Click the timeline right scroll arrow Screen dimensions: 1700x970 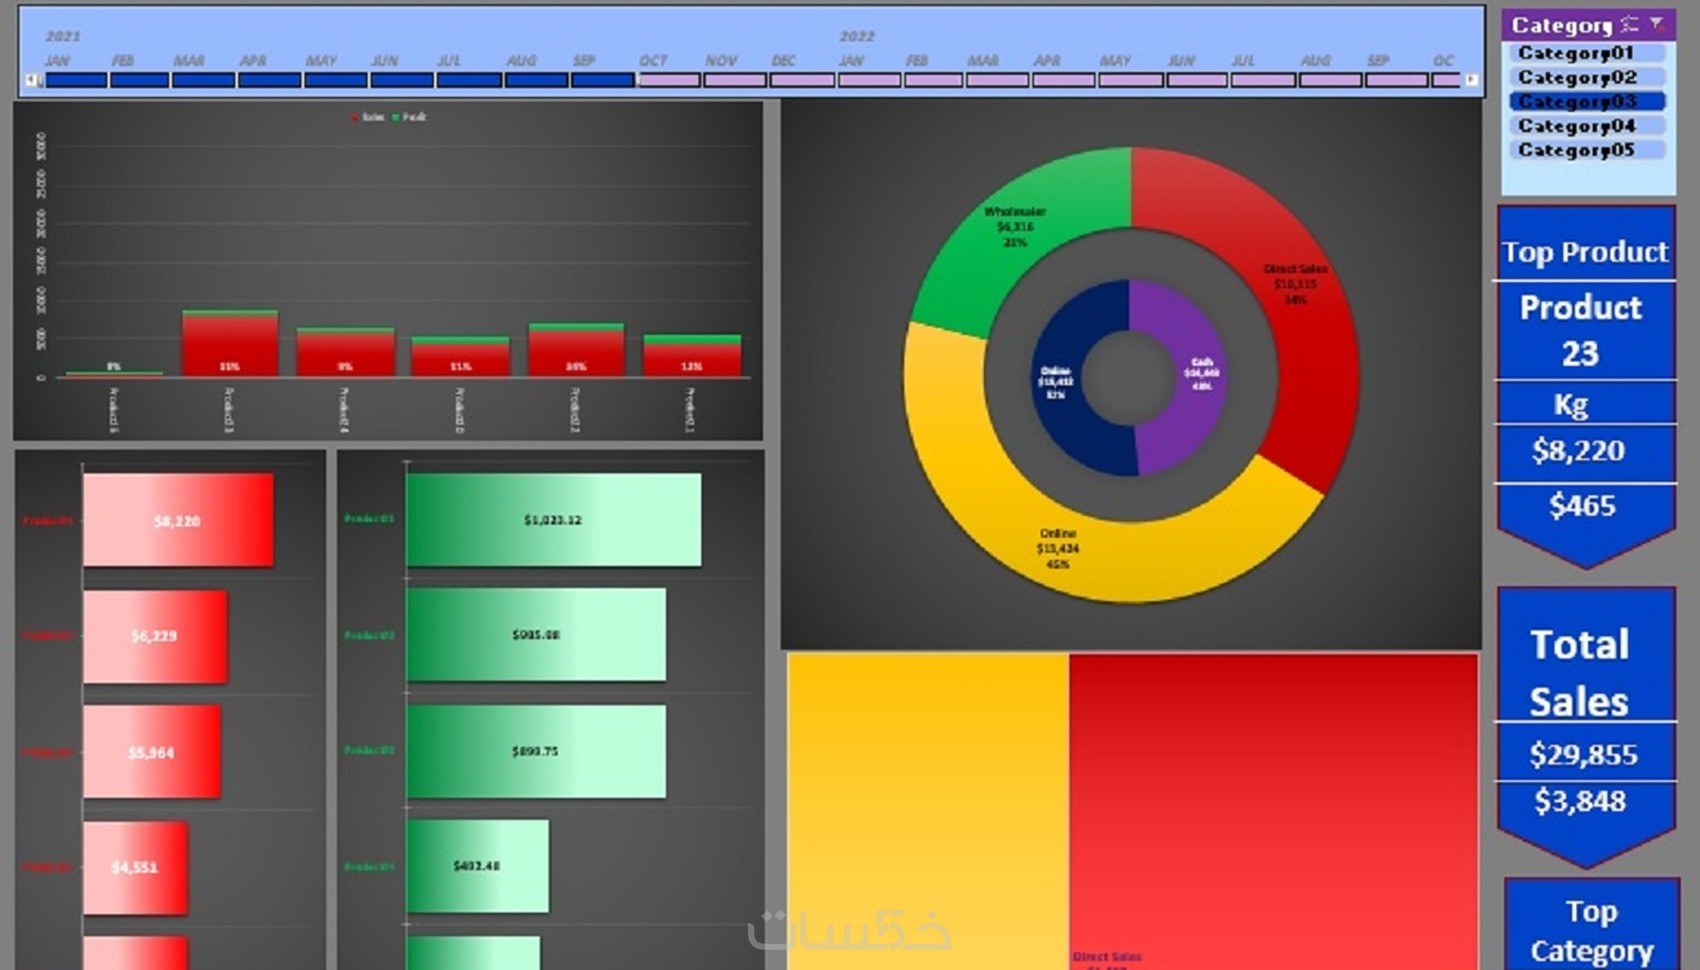click(1471, 81)
